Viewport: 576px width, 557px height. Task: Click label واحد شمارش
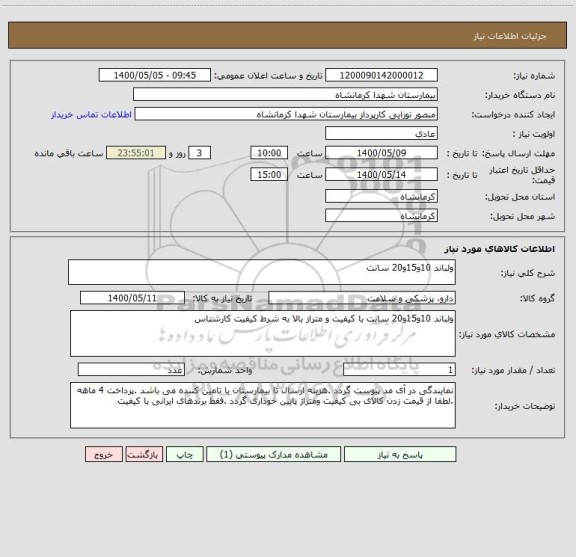(x=225, y=370)
